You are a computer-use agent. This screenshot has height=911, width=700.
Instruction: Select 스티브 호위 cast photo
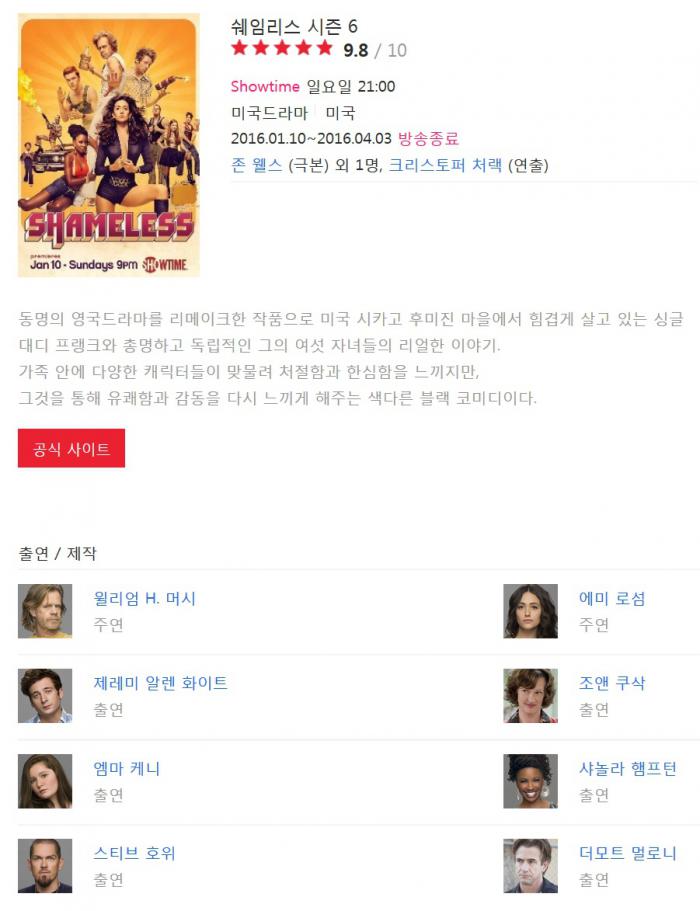45,866
